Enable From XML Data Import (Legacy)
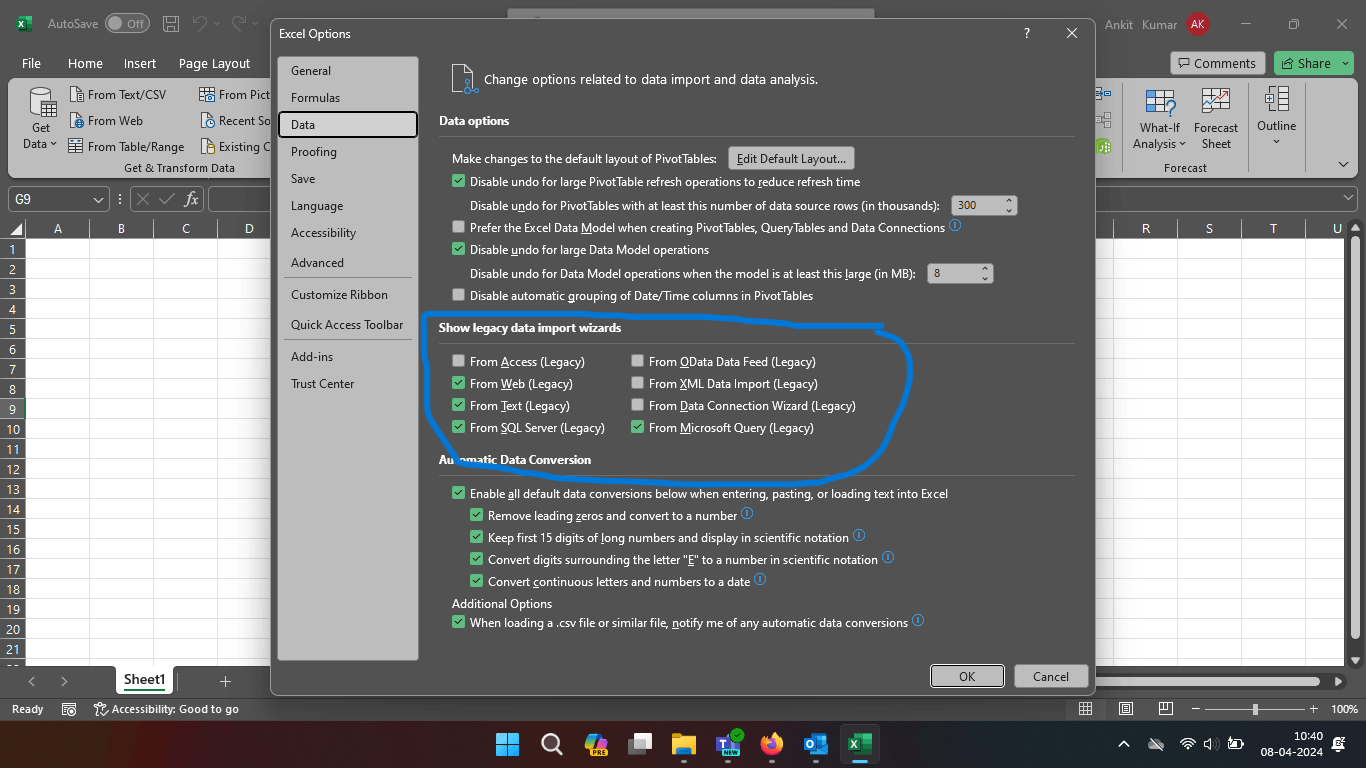The width and height of the screenshot is (1366, 768). 638,383
